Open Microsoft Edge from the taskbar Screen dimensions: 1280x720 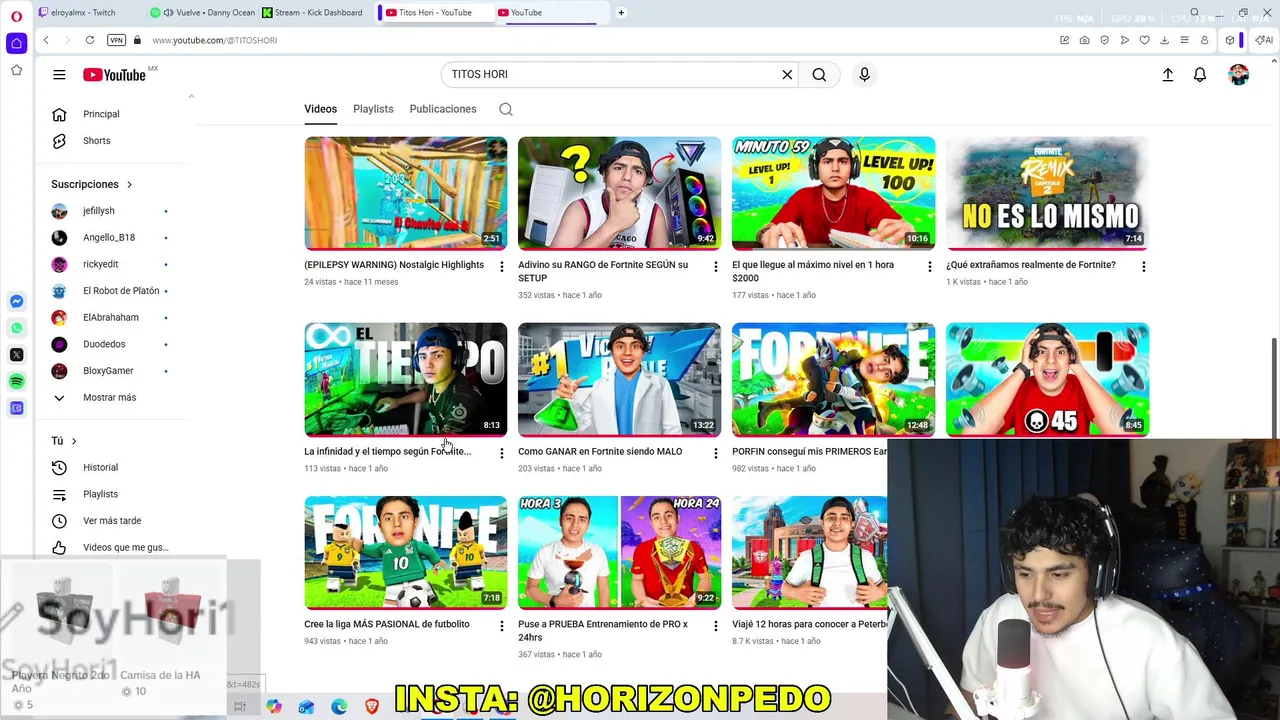click(339, 707)
